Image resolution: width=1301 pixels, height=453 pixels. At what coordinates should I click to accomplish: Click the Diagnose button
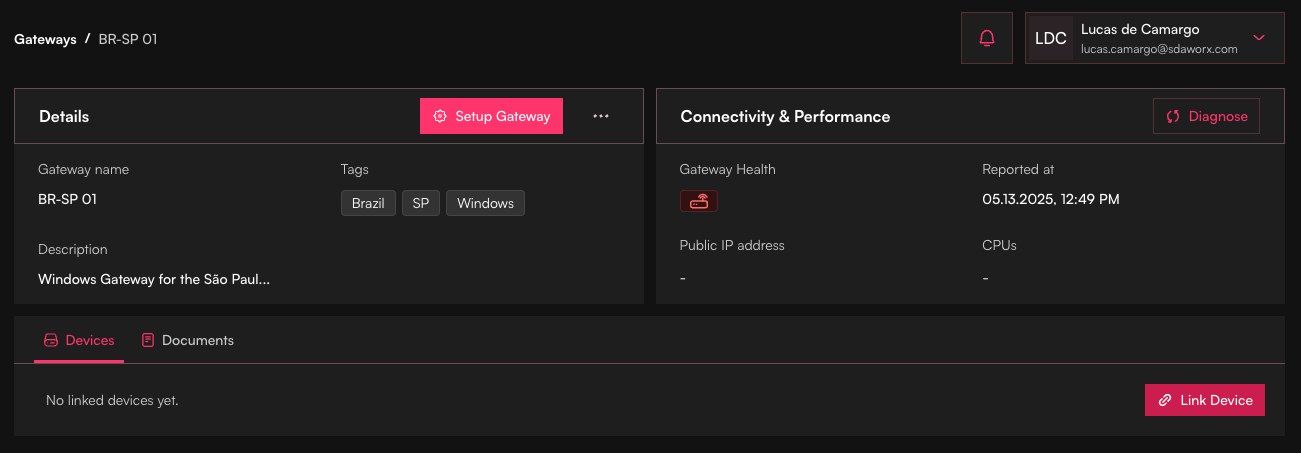(x=1206, y=116)
